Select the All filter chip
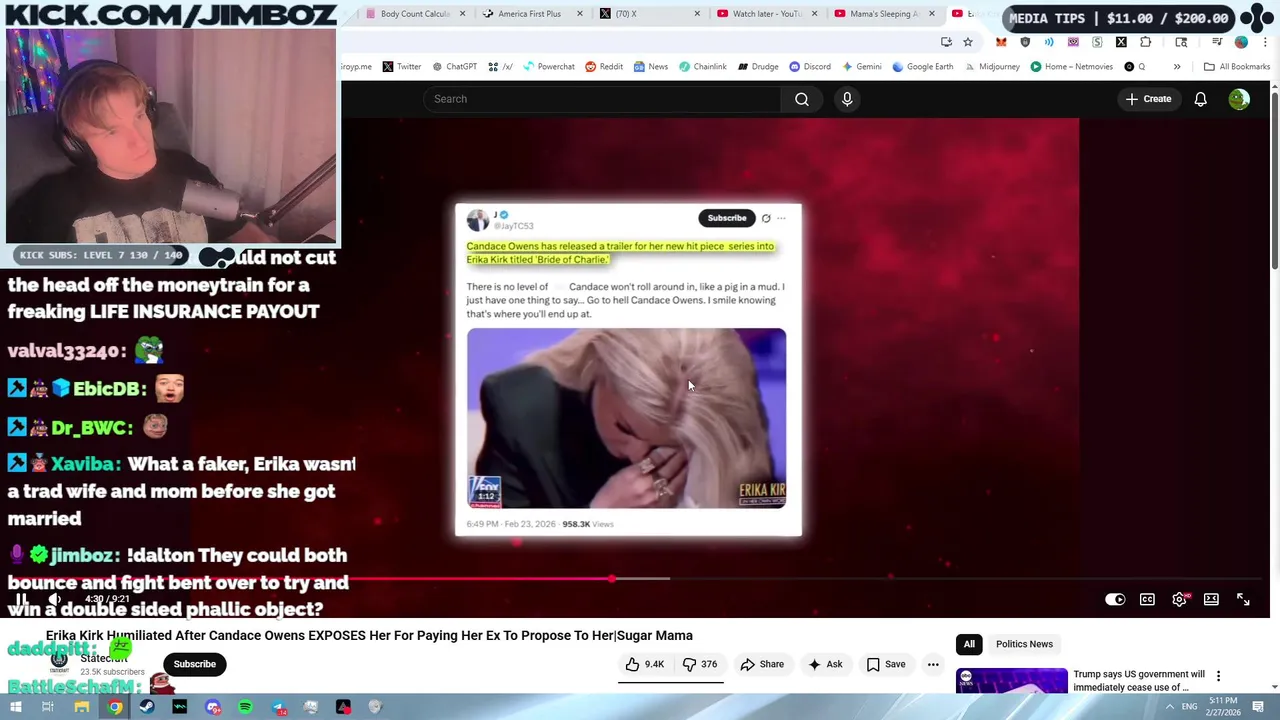The width and height of the screenshot is (1280, 720). pyautogui.click(x=969, y=644)
